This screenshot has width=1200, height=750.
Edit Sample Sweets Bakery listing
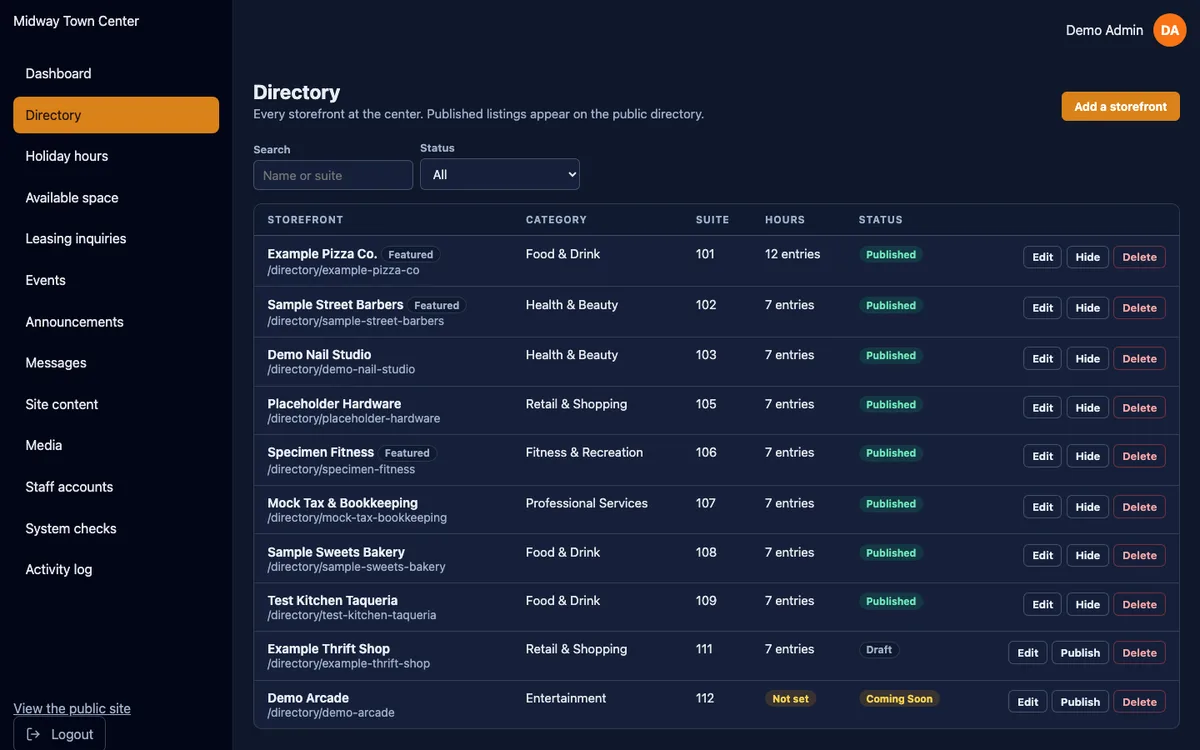tap(1043, 555)
